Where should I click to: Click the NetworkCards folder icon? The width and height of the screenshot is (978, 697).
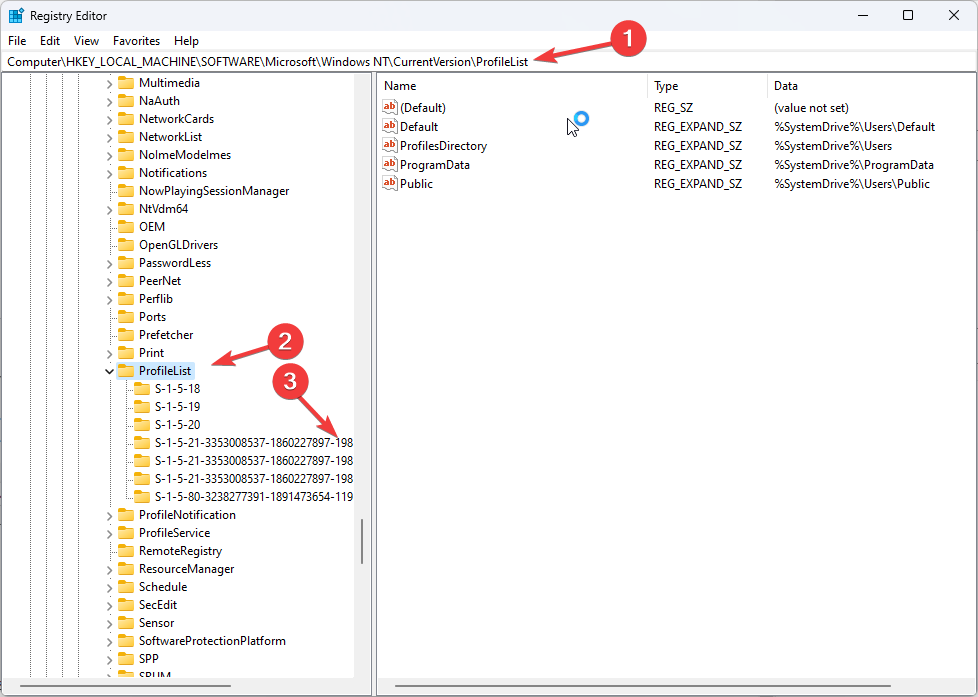click(x=126, y=119)
